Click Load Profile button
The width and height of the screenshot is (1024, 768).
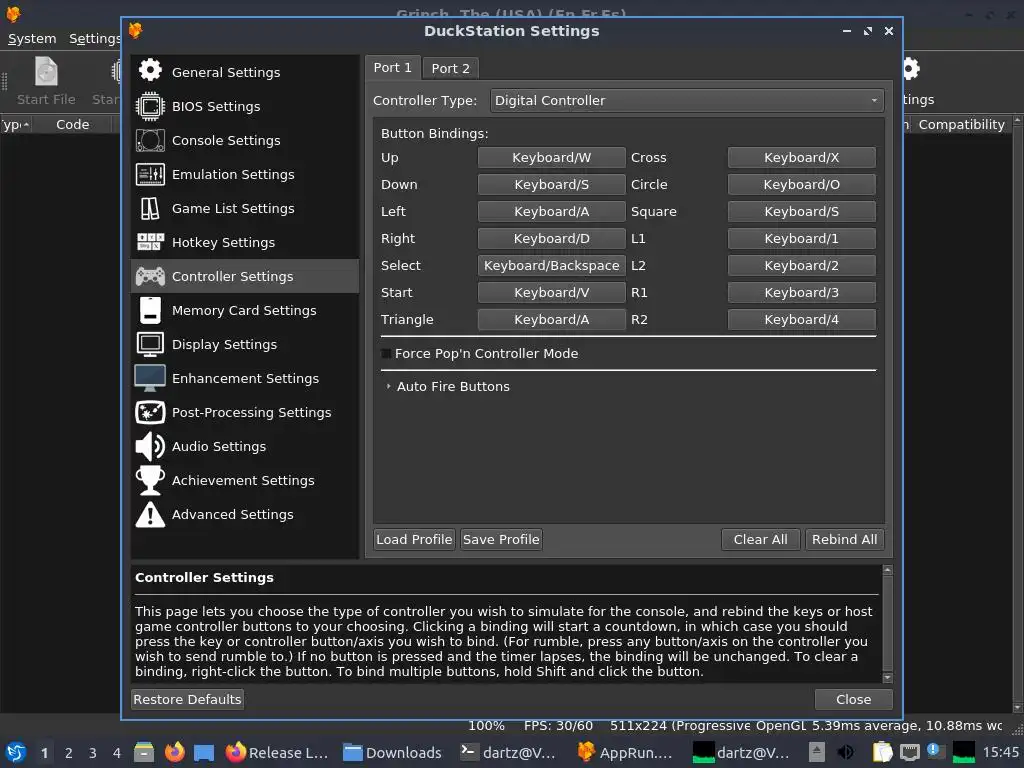(x=414, y=539)
